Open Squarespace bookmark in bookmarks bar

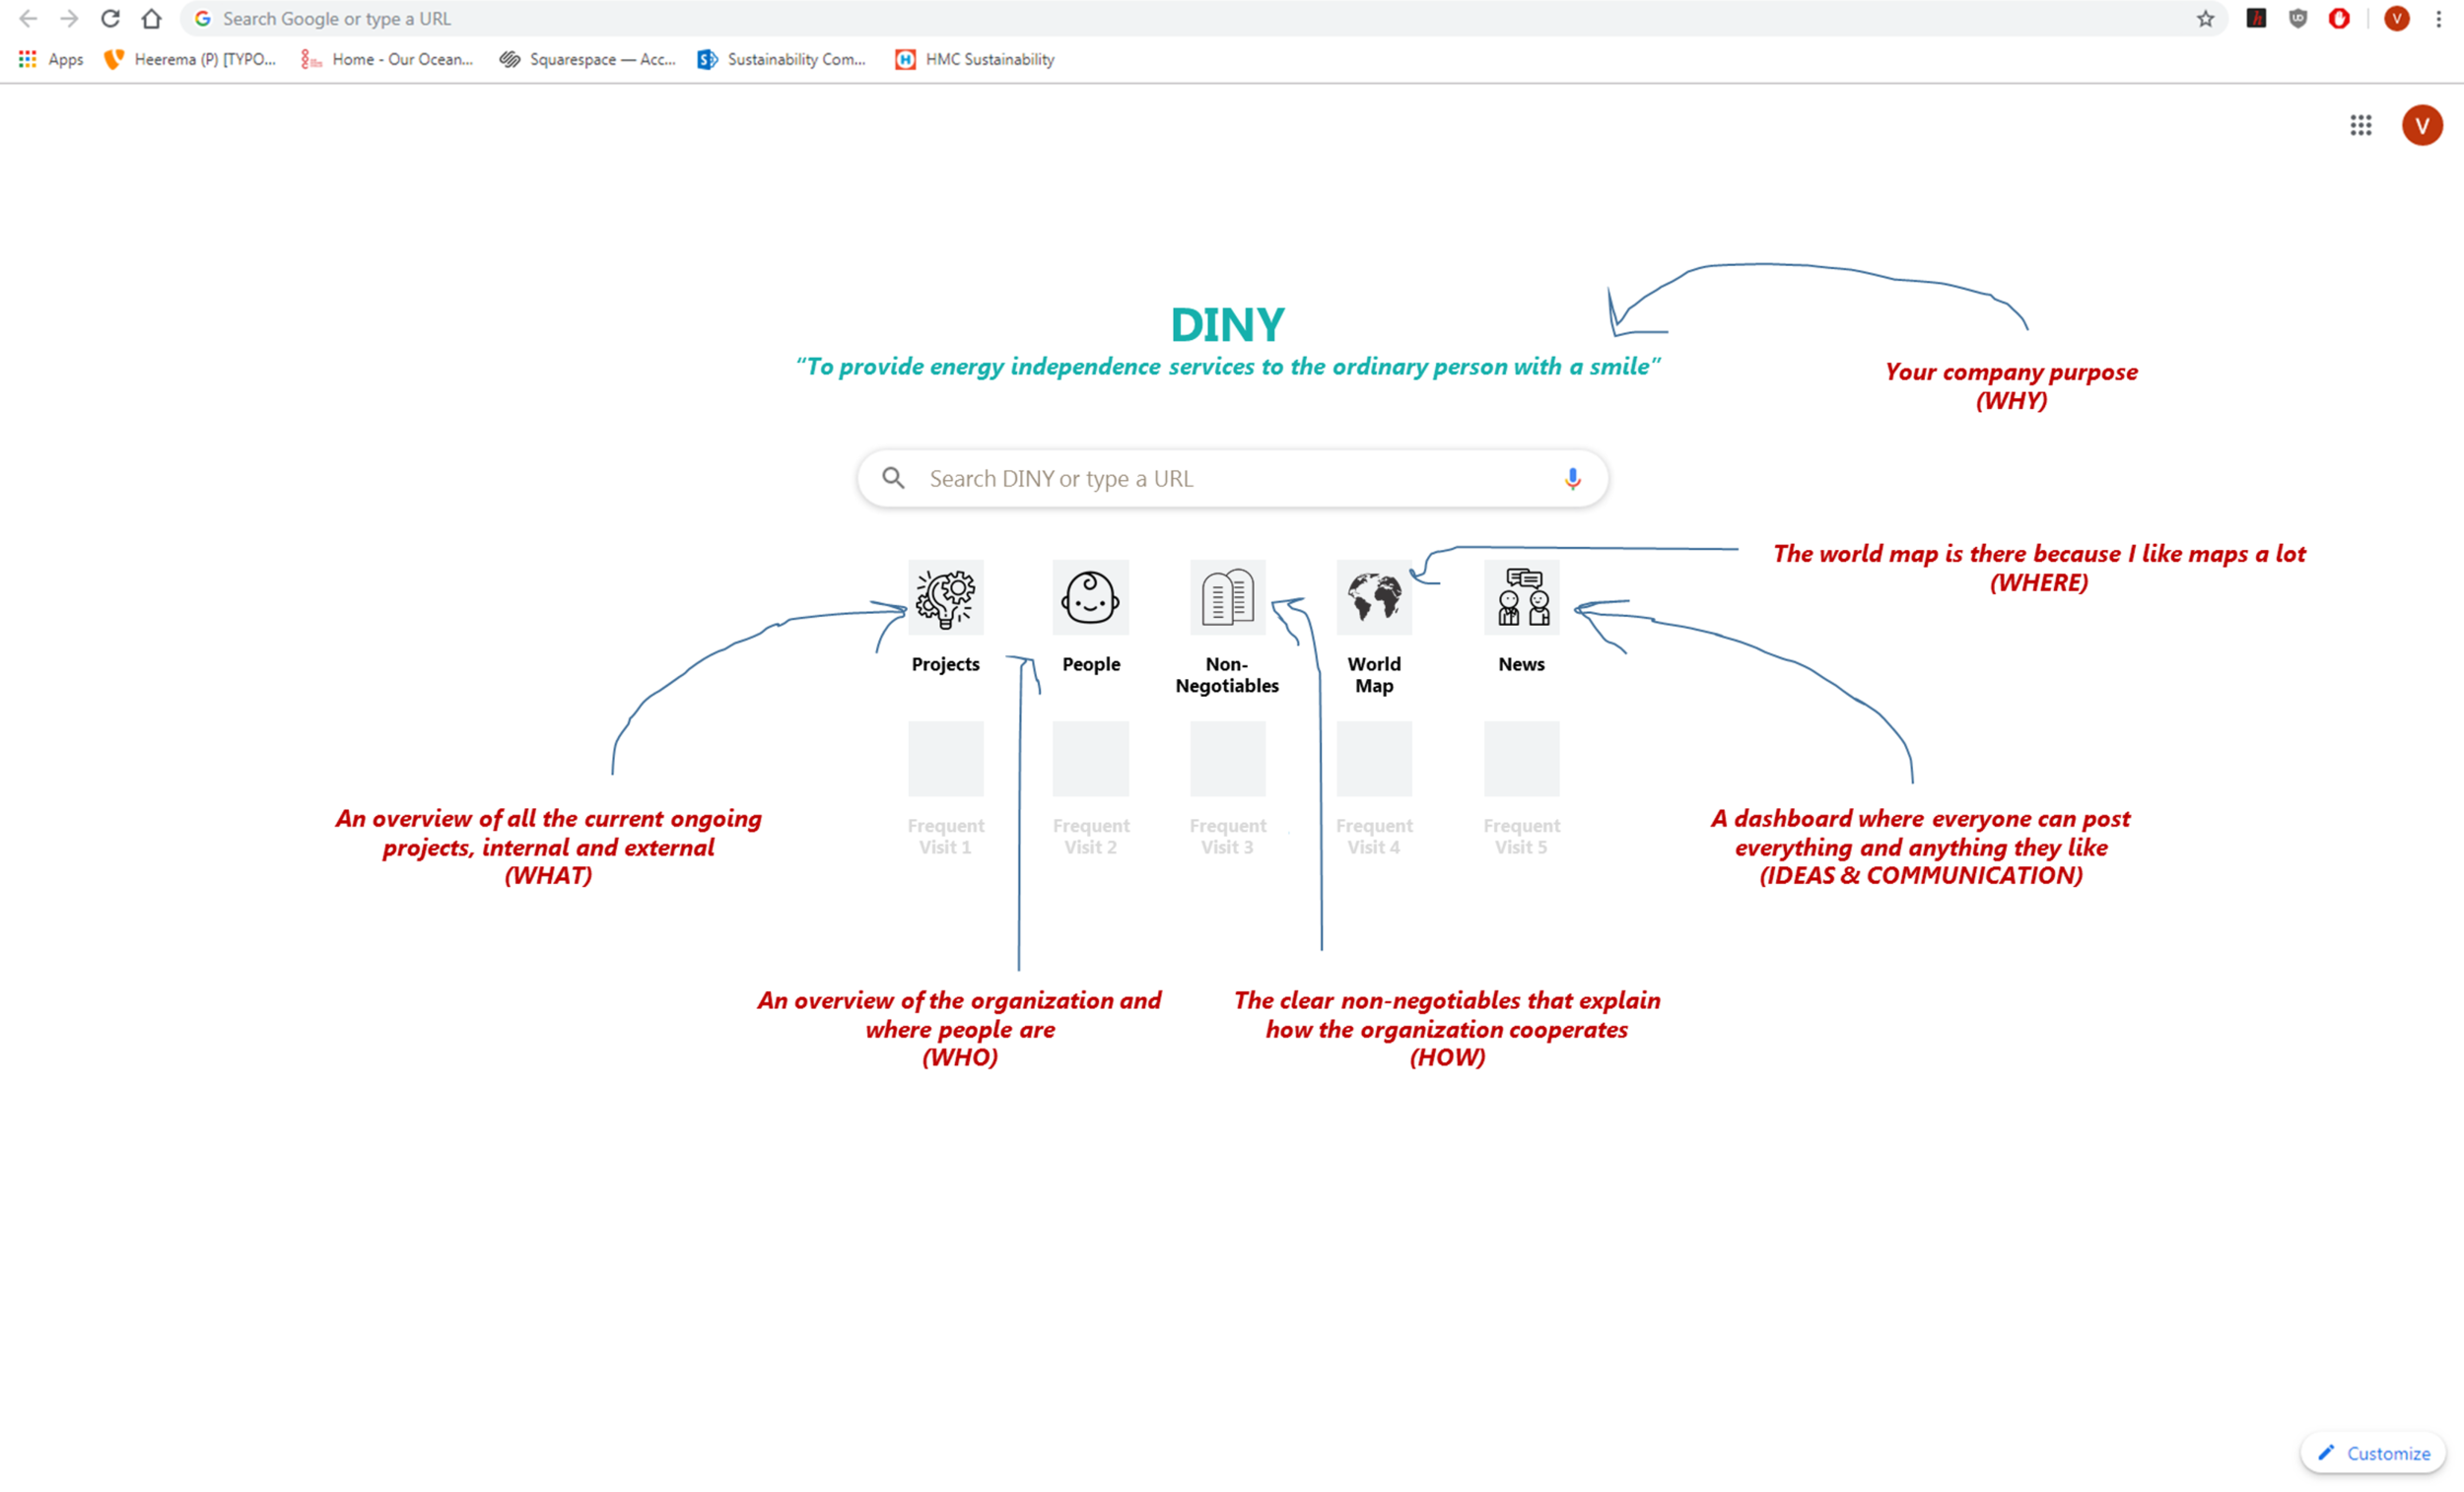(x=588, y=60)
